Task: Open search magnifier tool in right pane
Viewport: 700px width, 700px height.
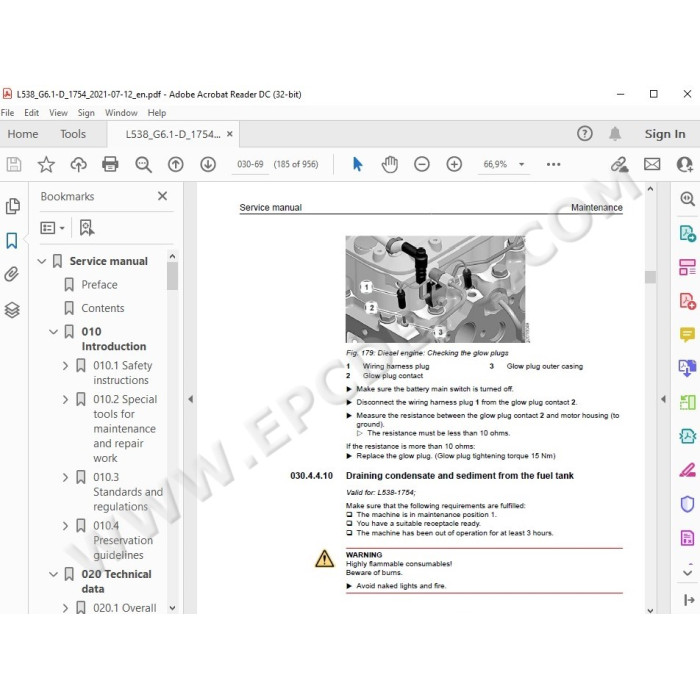Action: 688,199
